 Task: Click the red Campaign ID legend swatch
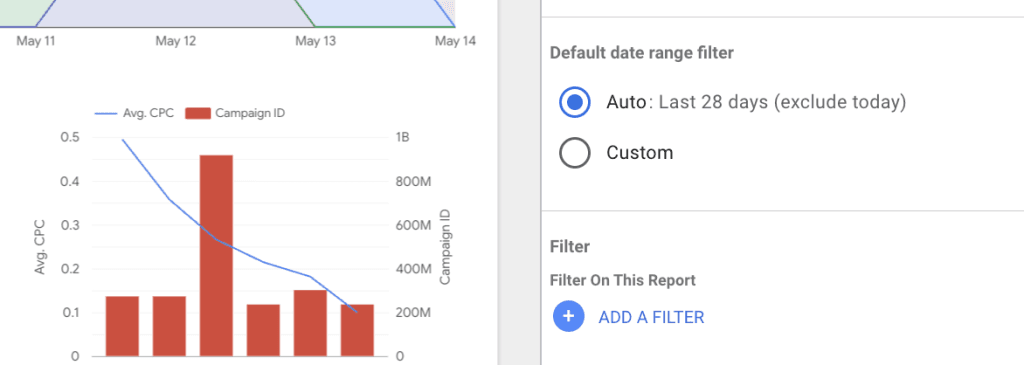point(199,113)
